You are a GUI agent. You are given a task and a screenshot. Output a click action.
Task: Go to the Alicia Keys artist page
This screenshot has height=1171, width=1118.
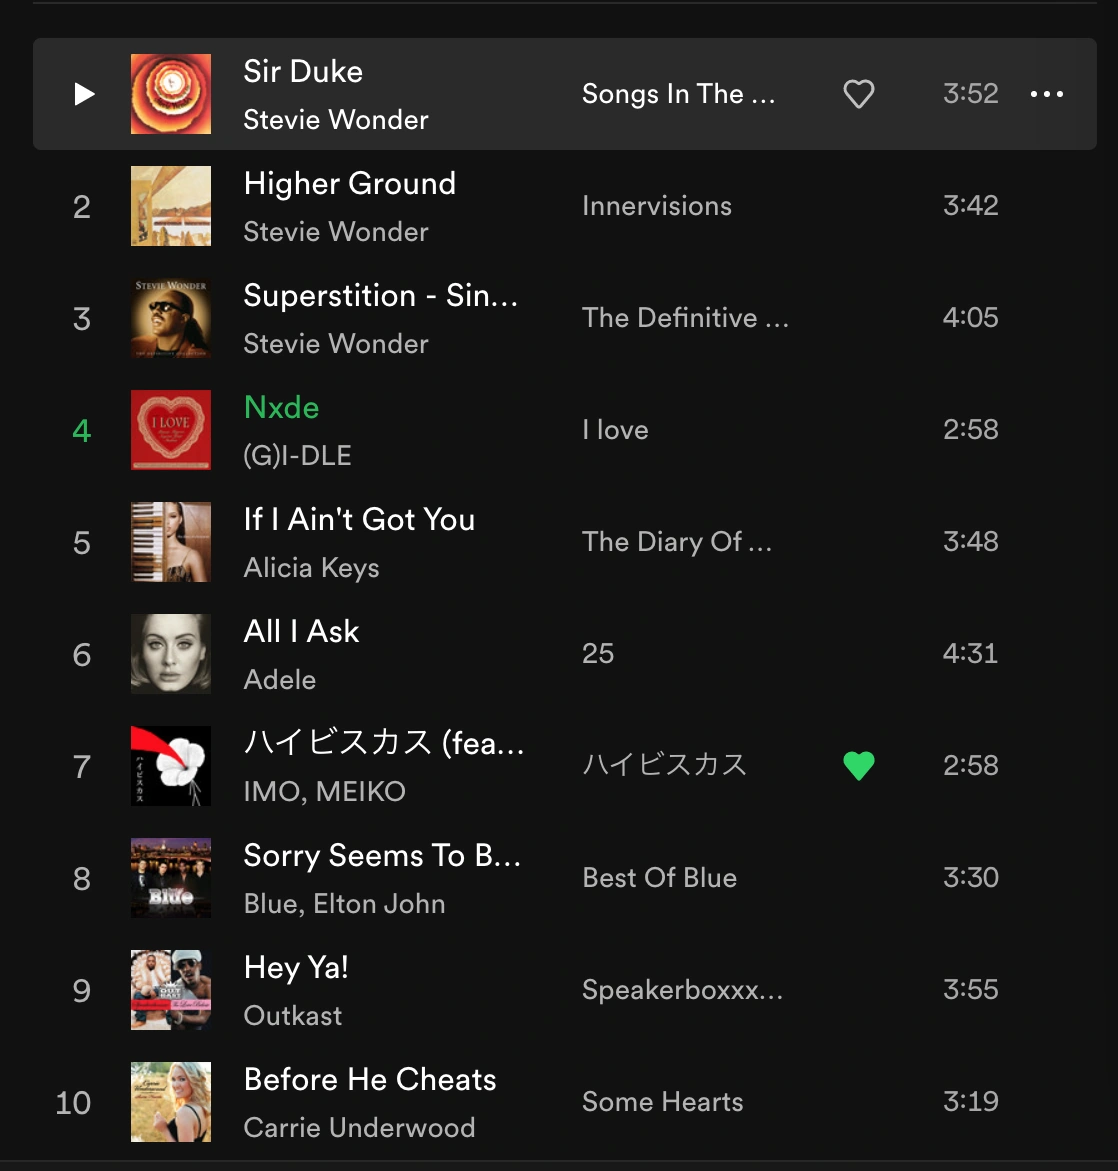point(311,568)
